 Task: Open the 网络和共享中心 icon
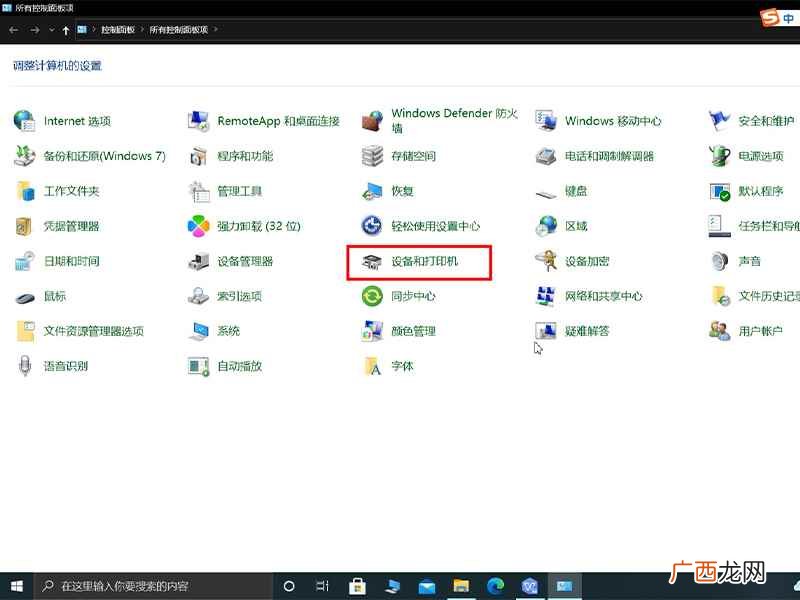pyautogui.click(x=546, y=296)
